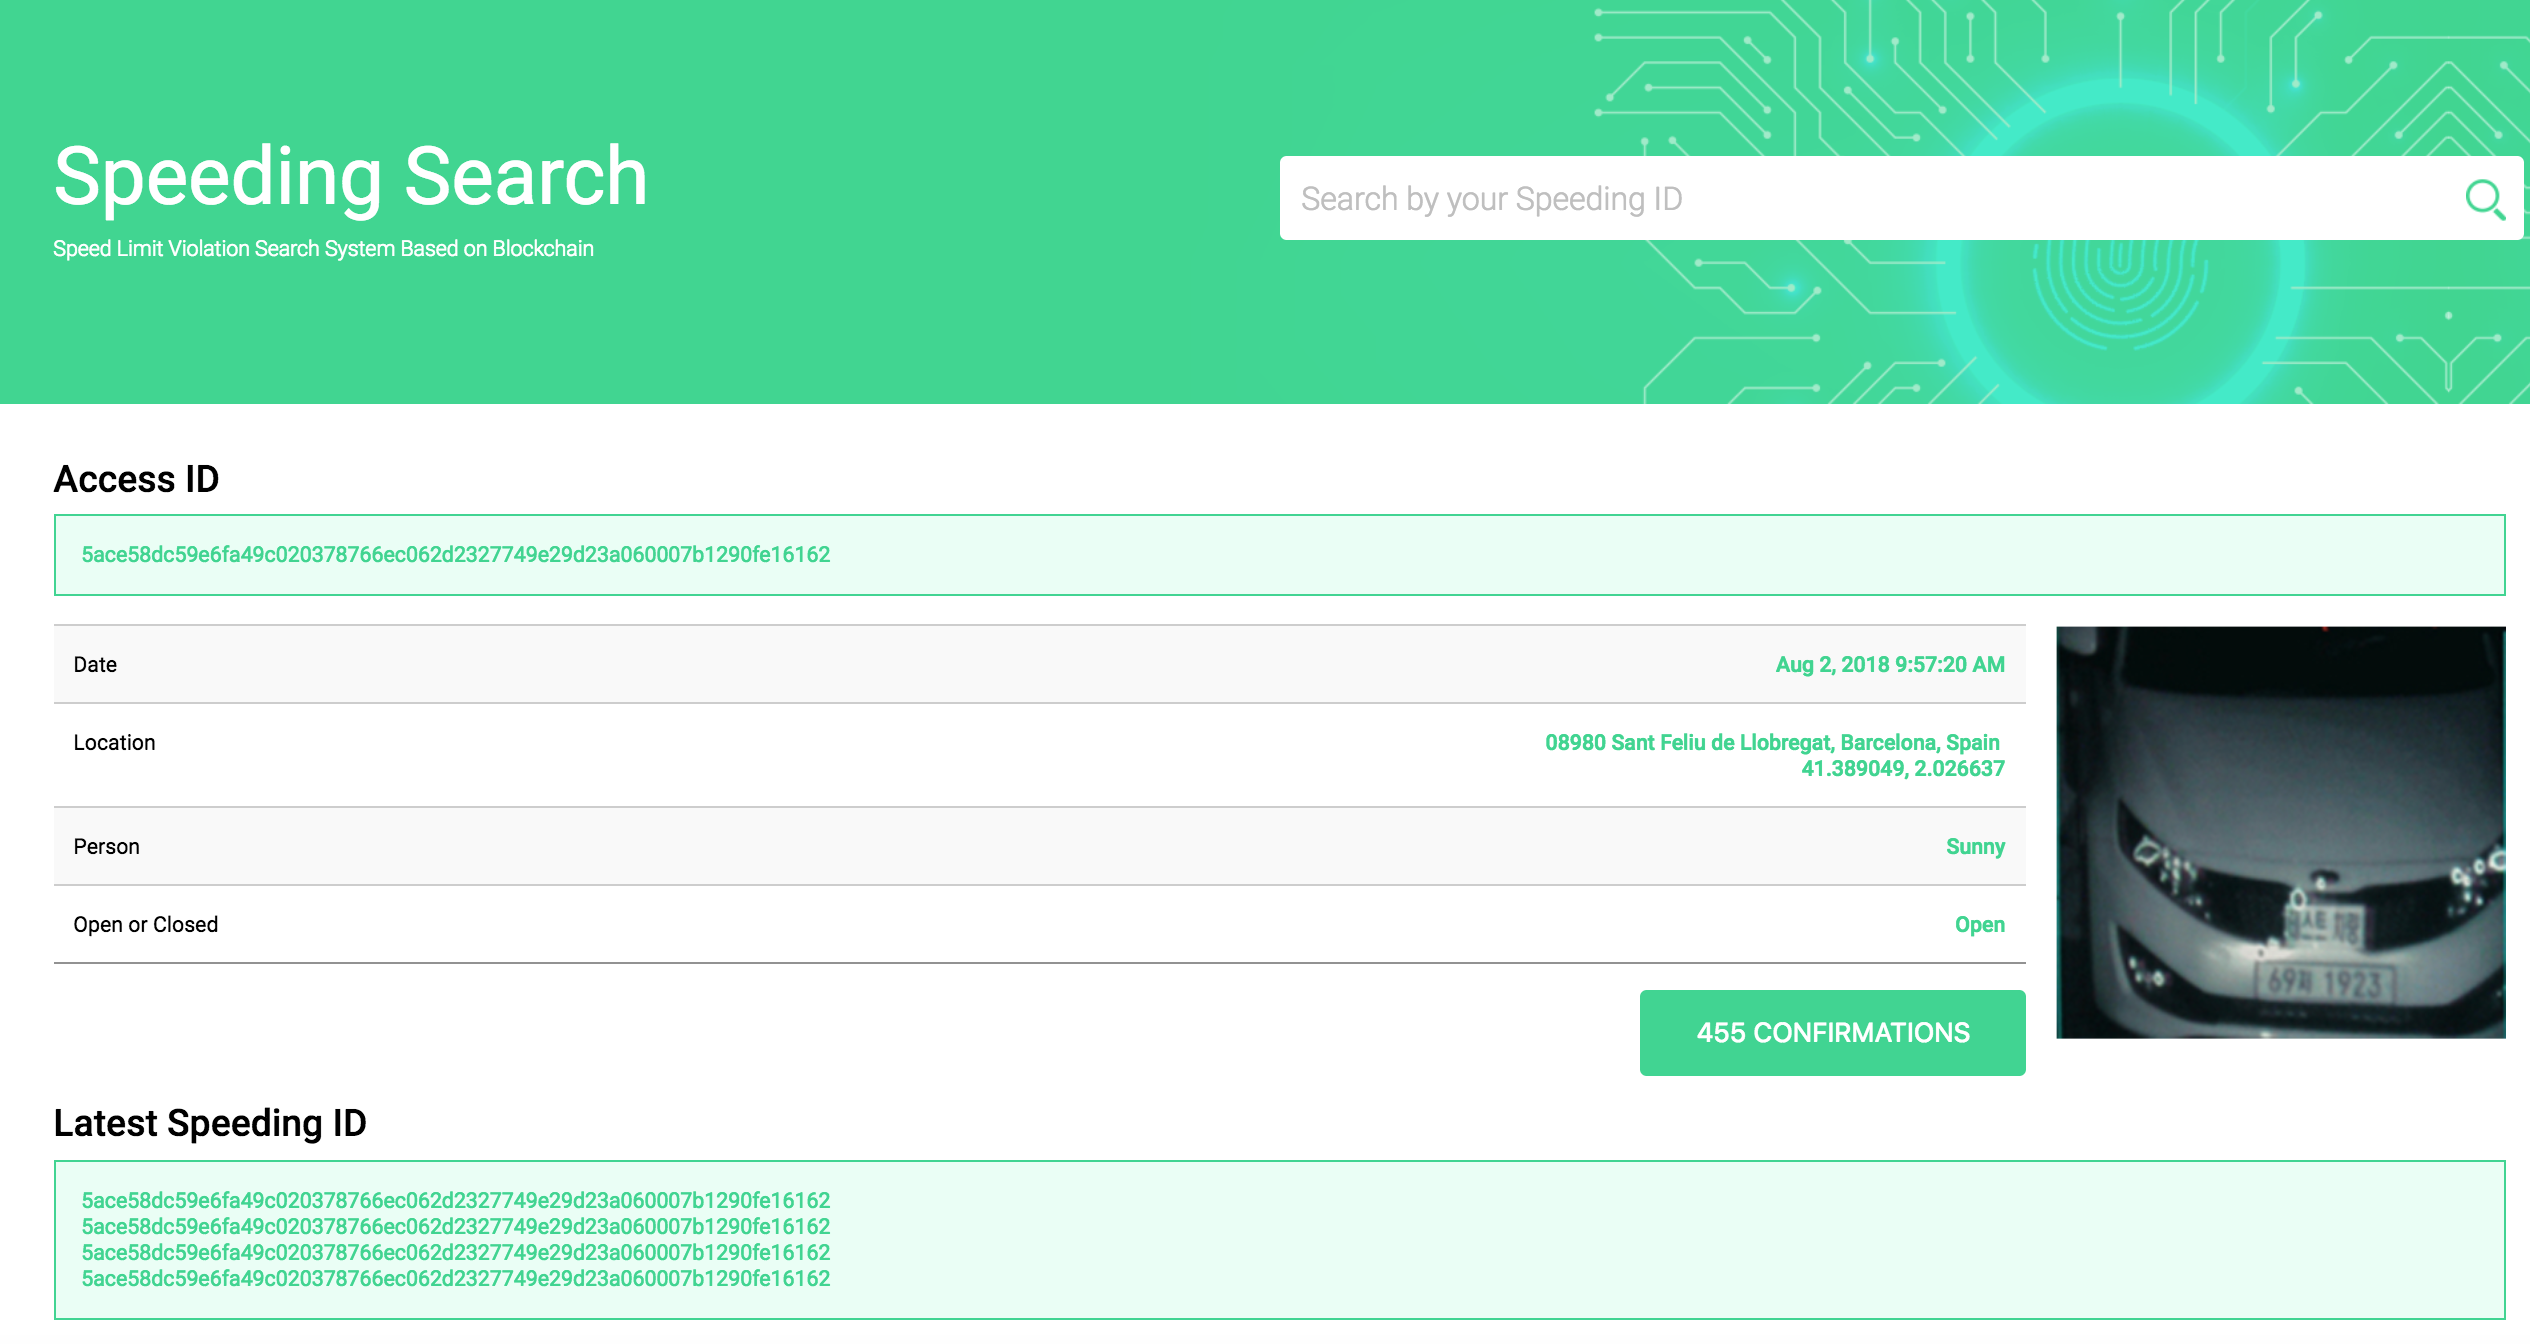Click the Latest Speeding ID heading
This screenshot has height=1344, width=2530.
click(x=211, y=1122)
